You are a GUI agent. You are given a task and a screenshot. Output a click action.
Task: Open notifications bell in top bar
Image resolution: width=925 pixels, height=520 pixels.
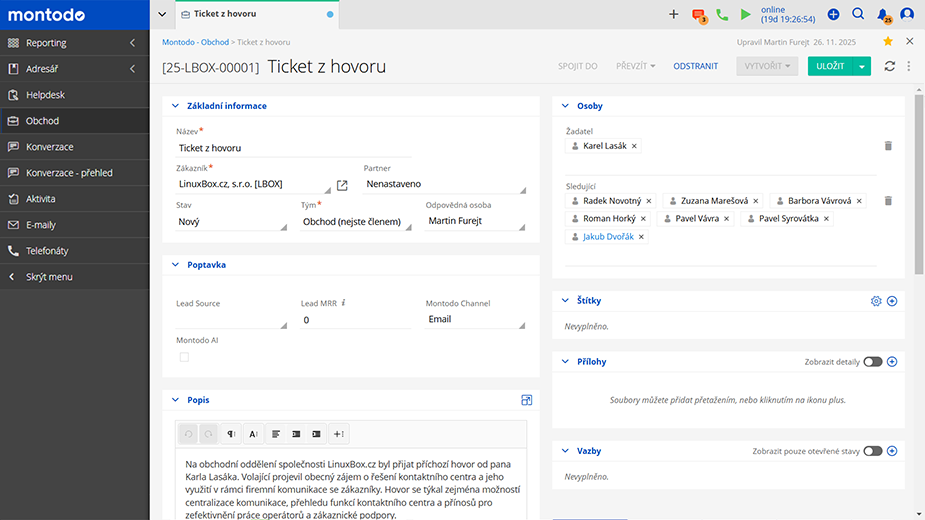point(882,15)
